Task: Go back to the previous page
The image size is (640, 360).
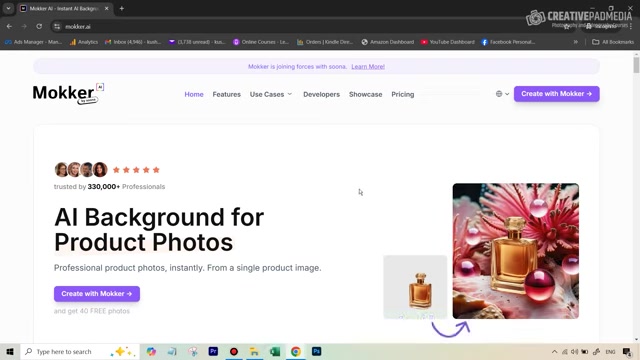Action: [9, 27]
